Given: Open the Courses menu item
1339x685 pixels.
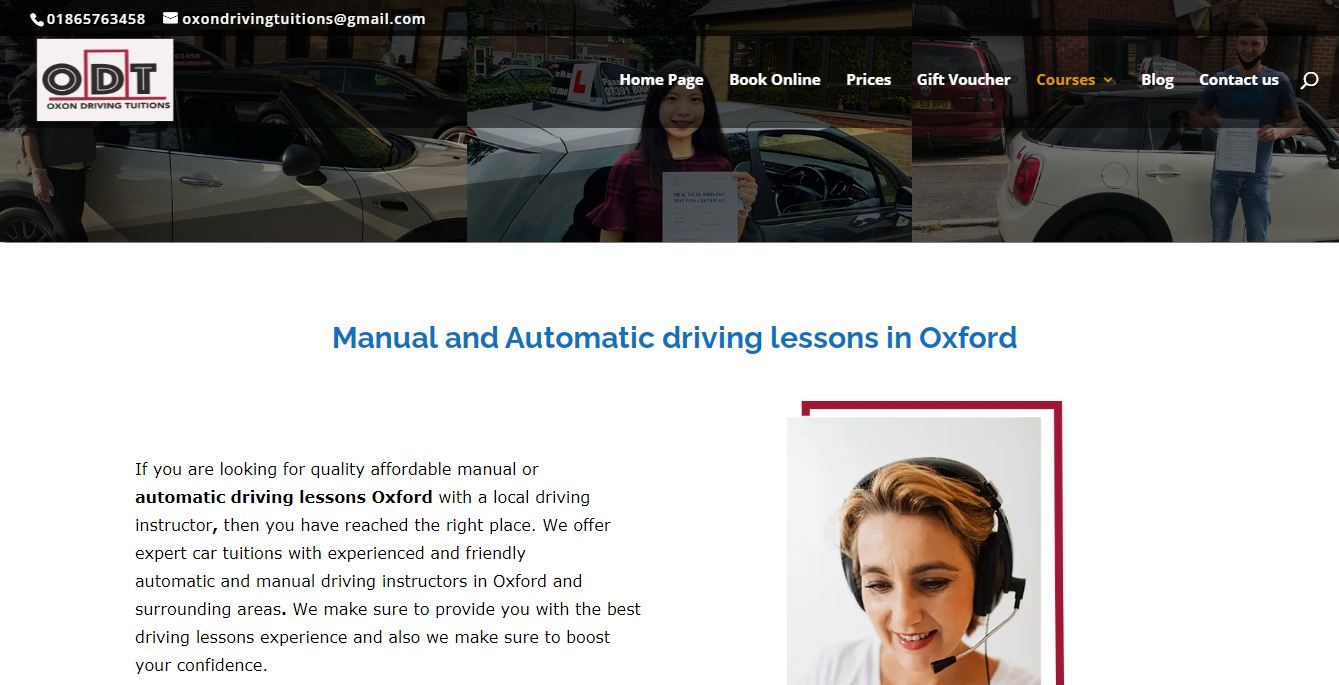Looking at the screenshot, I should point(1066,80).
